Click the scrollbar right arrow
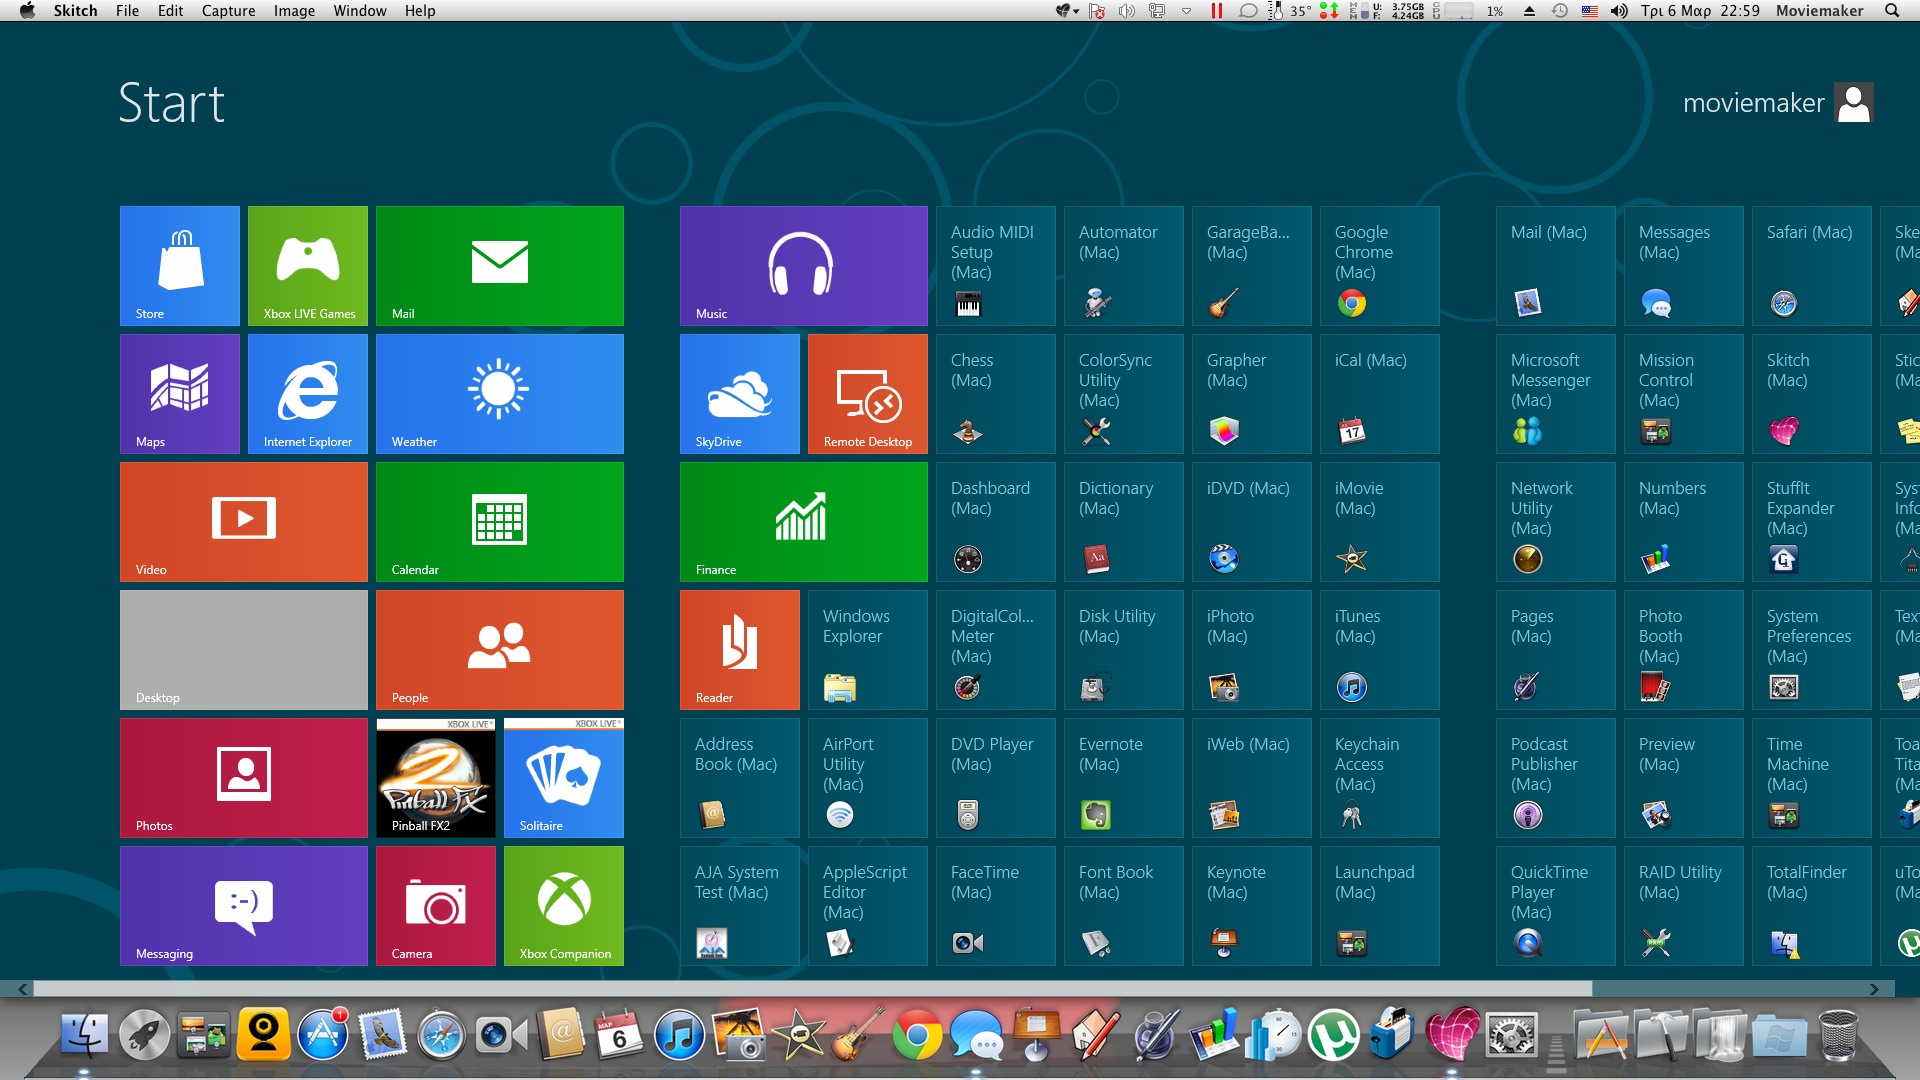This screenshot has width=1920, height=1080. pos(1875,989)
